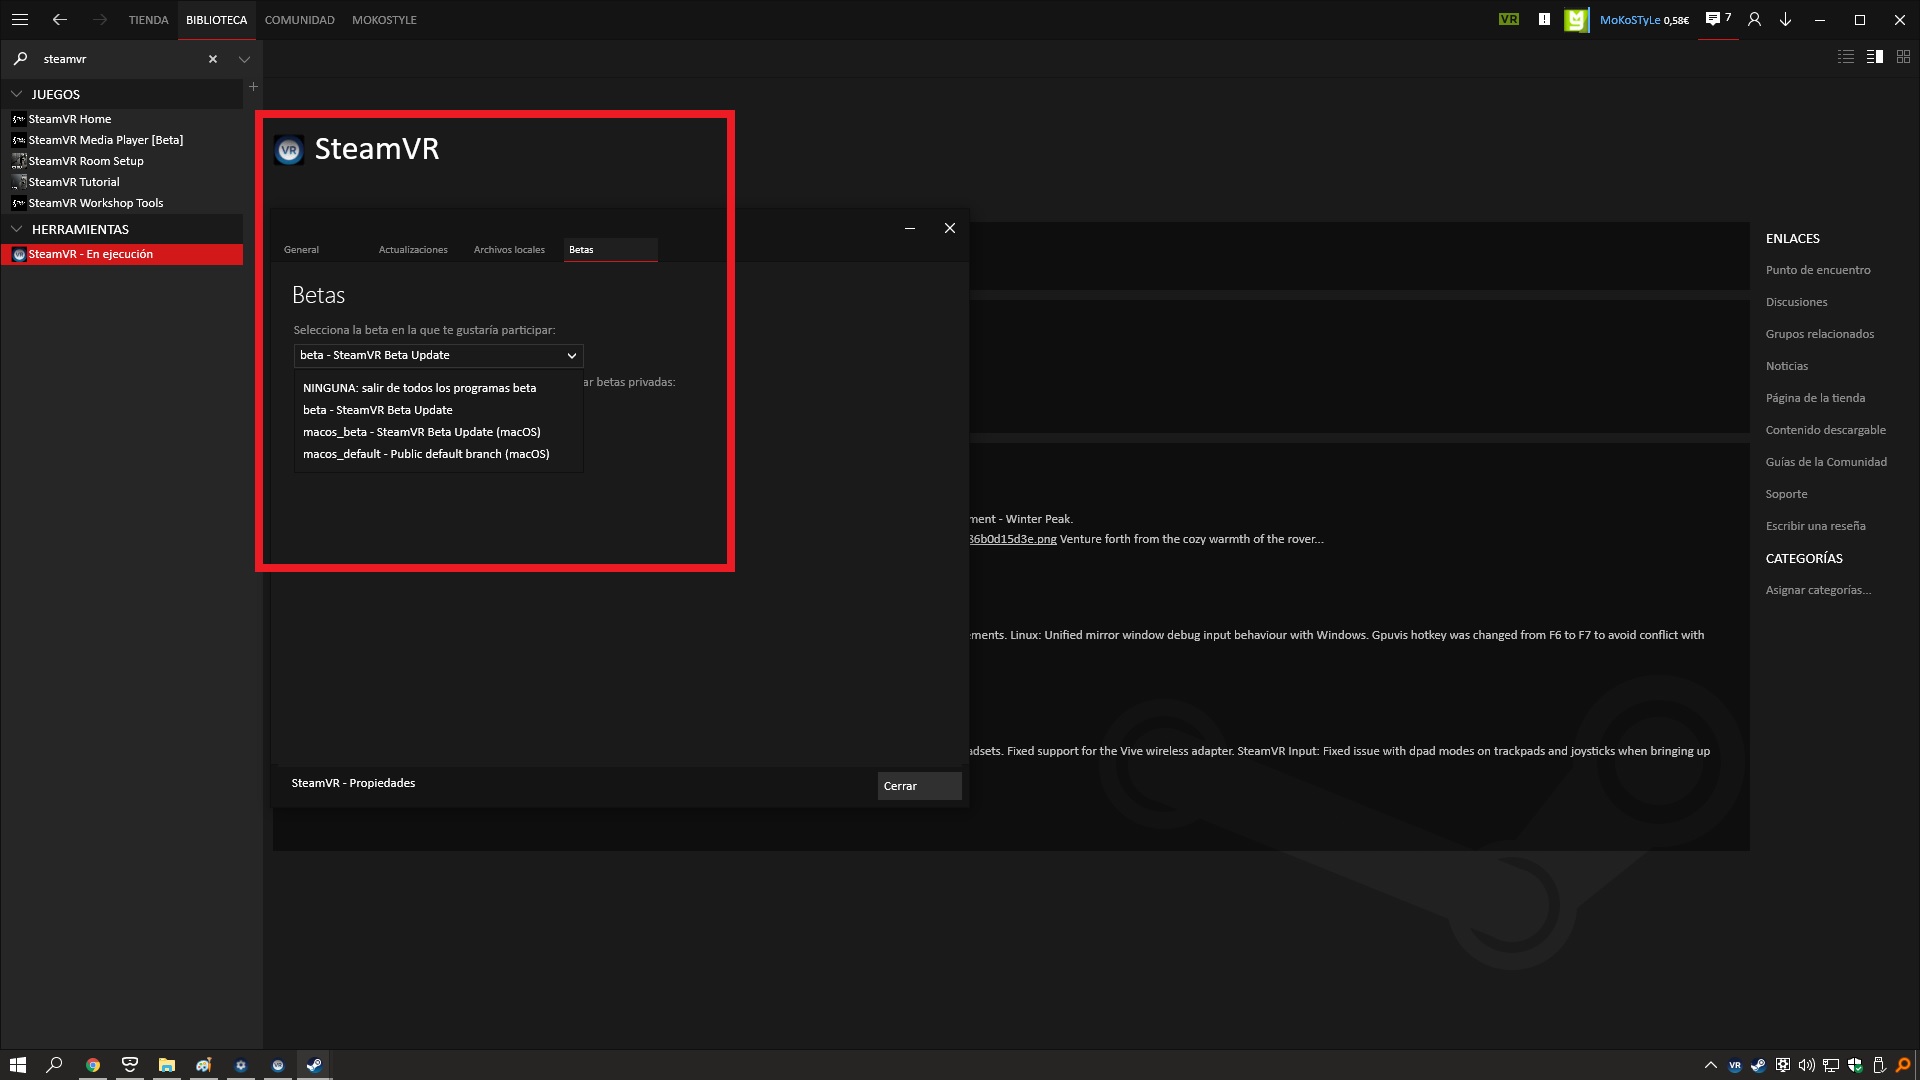Click the hamburger menu icon at top-left

(19, 19)
